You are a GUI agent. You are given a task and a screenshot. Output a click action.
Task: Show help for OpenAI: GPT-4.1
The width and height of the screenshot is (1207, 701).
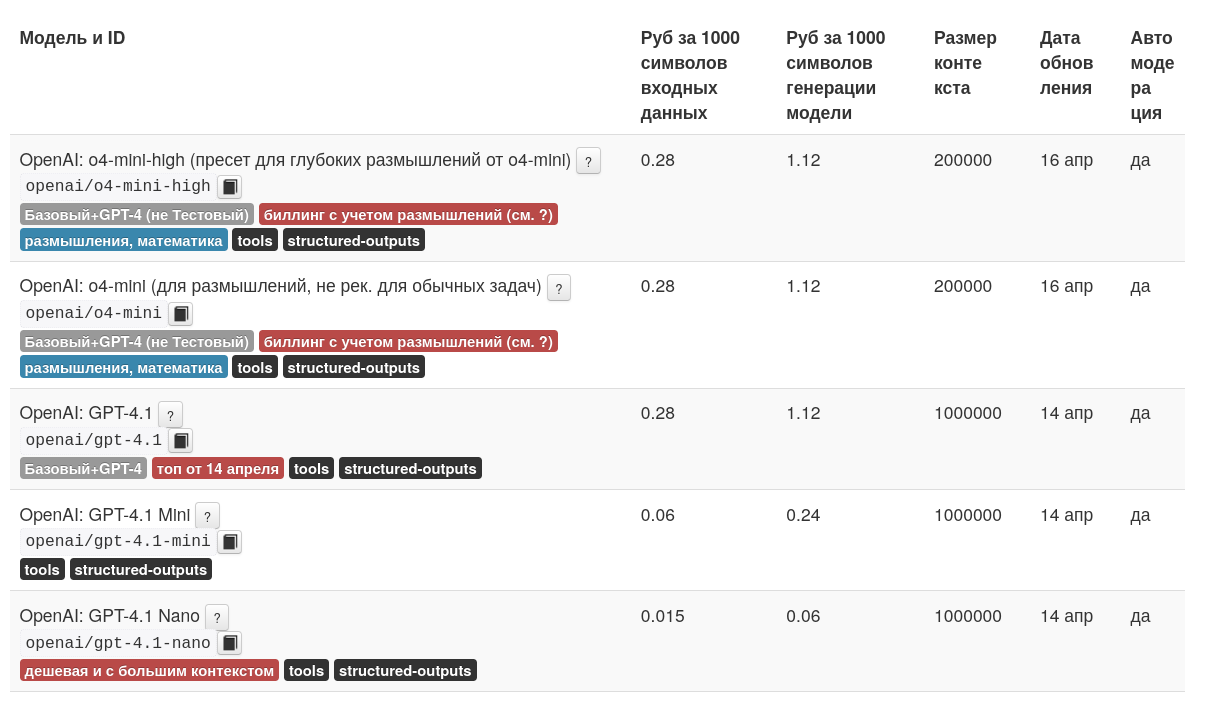coord(171,415)
